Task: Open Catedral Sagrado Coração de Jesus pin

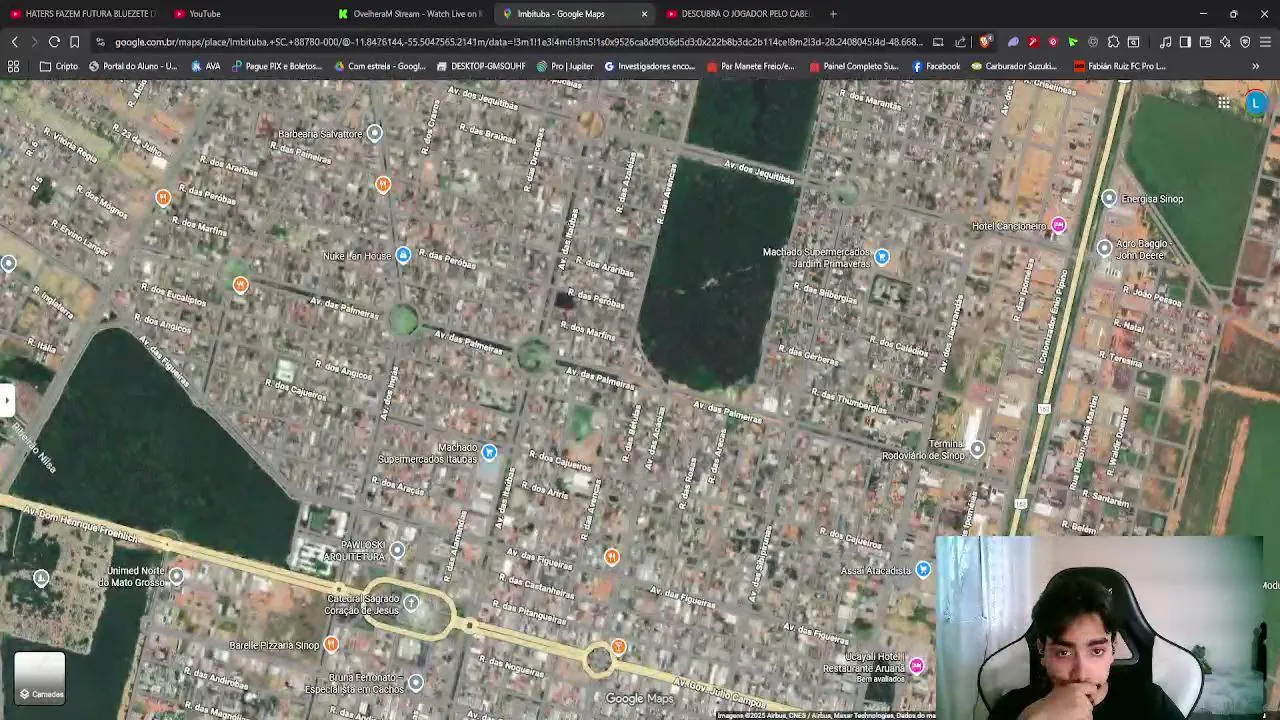Action: [x=411, y=603]
